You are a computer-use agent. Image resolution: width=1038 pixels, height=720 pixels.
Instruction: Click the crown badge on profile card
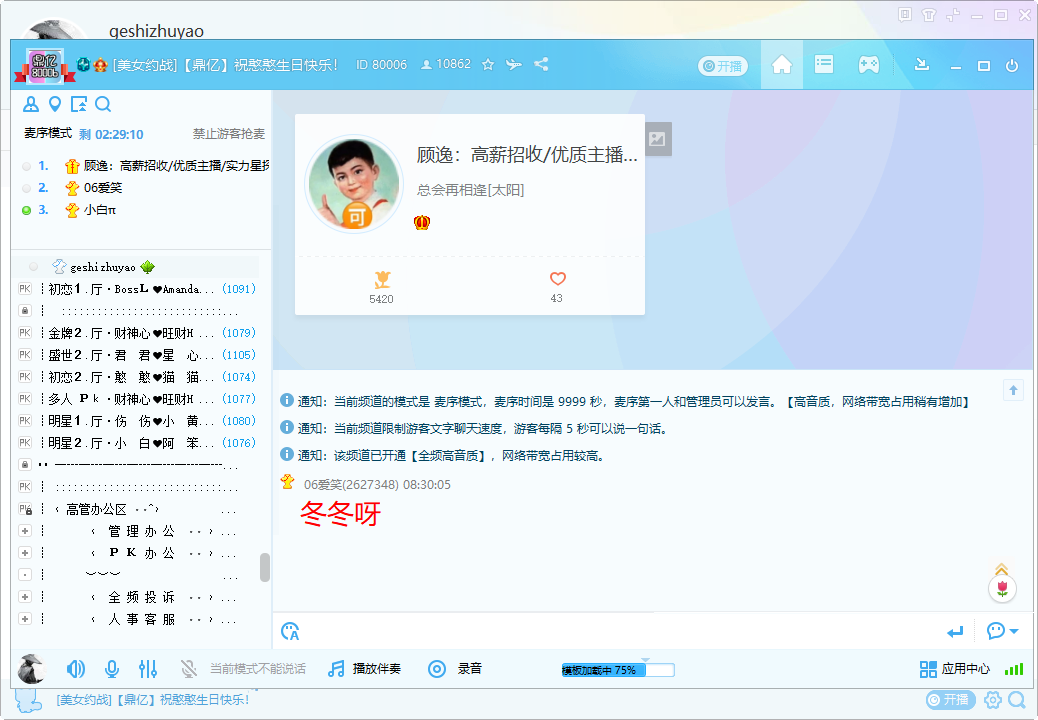(422, 222)
